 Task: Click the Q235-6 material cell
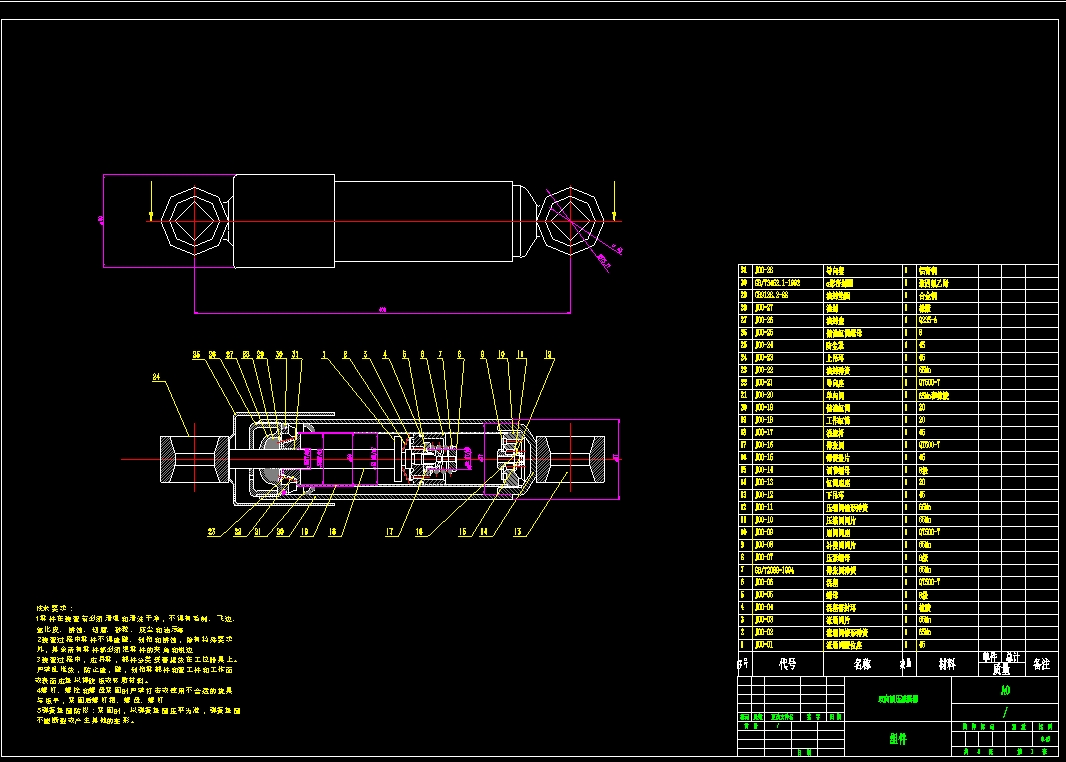click(x=927, y=320)
